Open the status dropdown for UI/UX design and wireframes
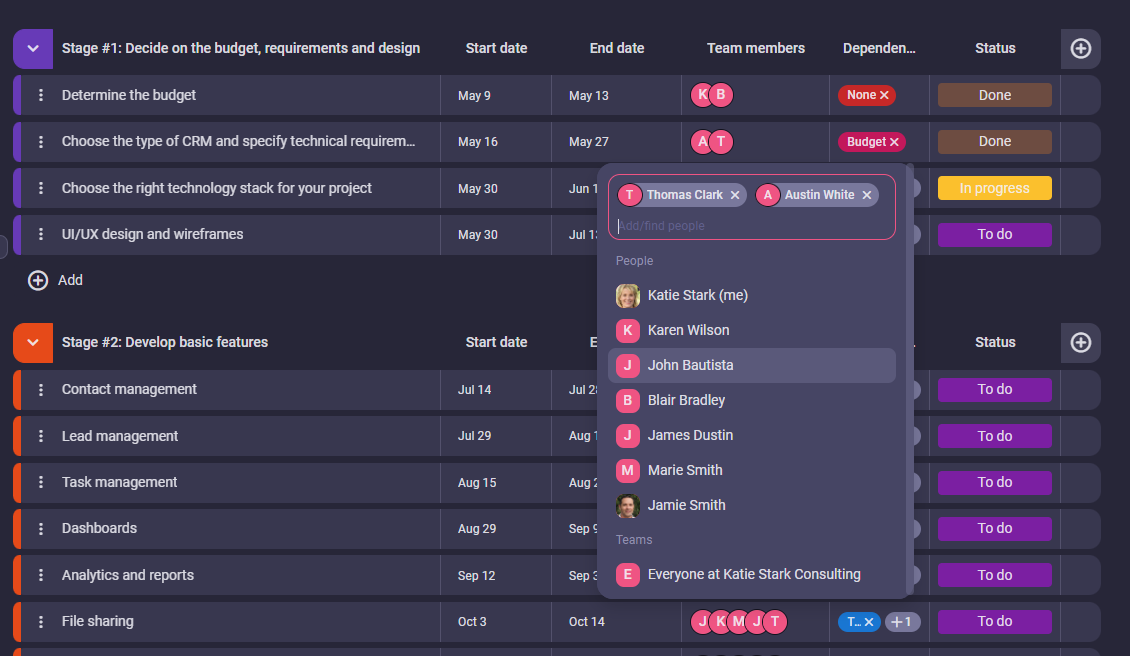 [994, 234]
